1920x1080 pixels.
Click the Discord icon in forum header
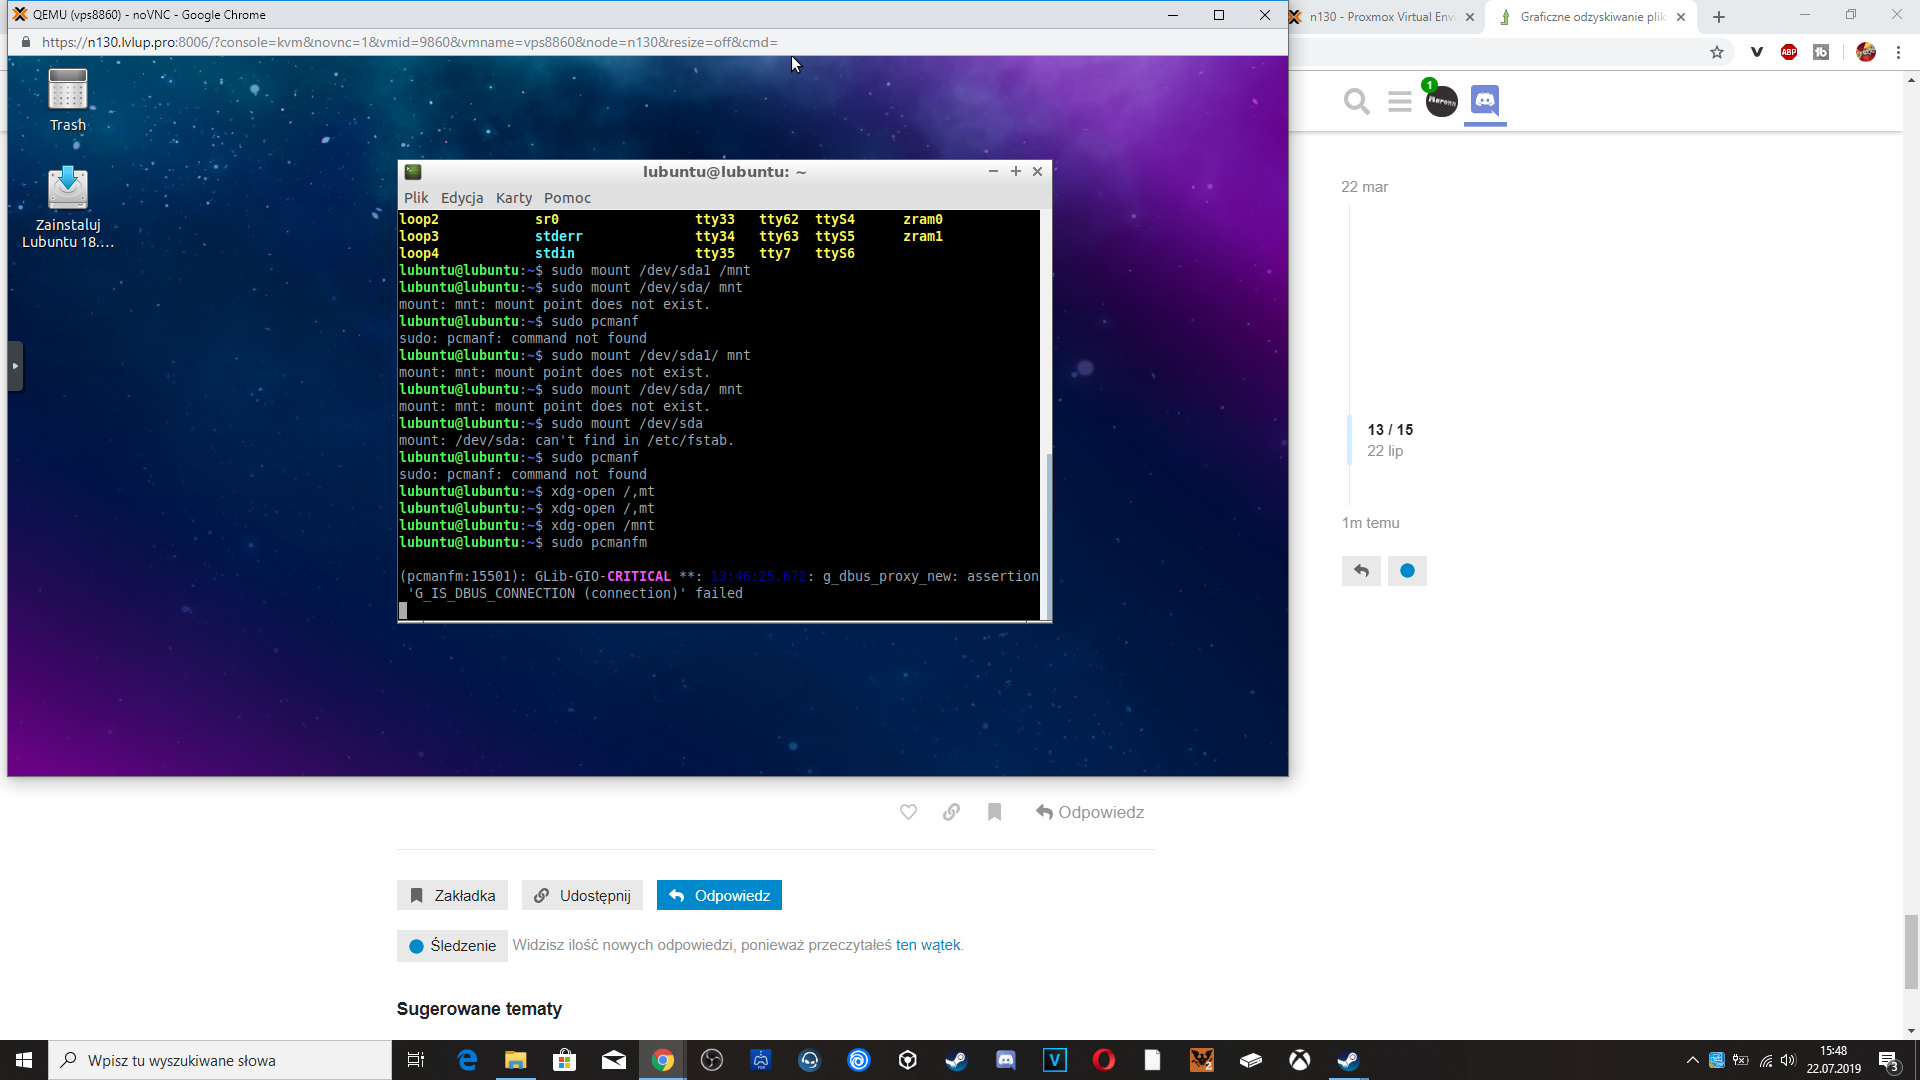point(1485,100)
